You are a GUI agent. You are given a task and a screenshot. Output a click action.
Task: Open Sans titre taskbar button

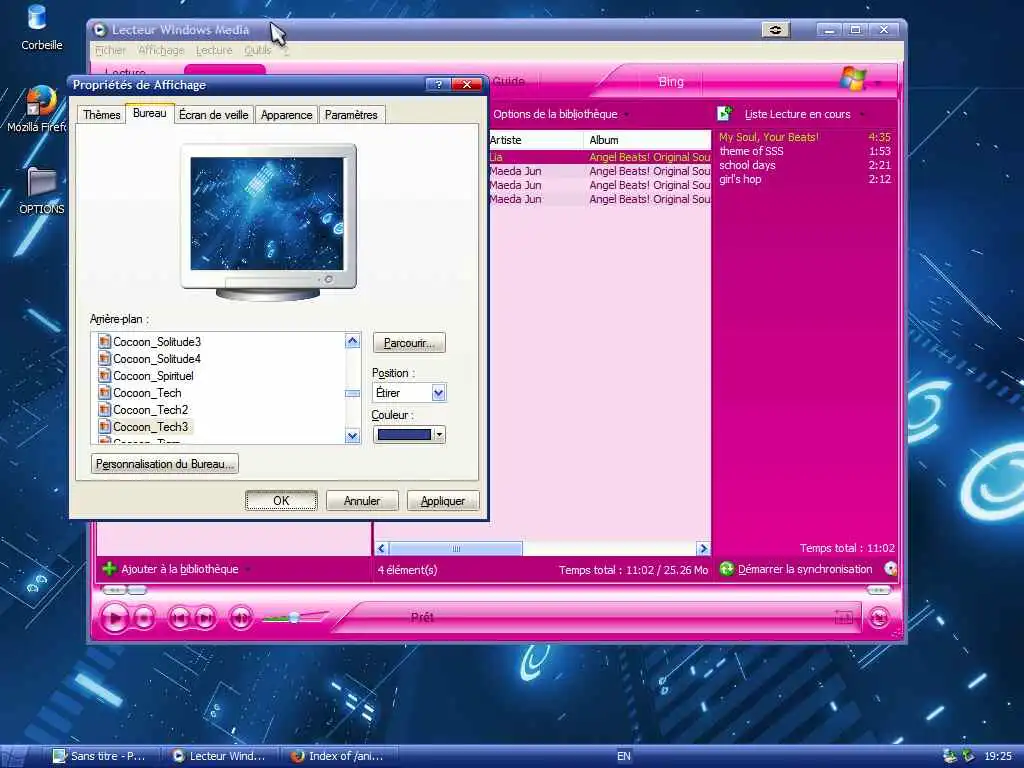(103, 756)
